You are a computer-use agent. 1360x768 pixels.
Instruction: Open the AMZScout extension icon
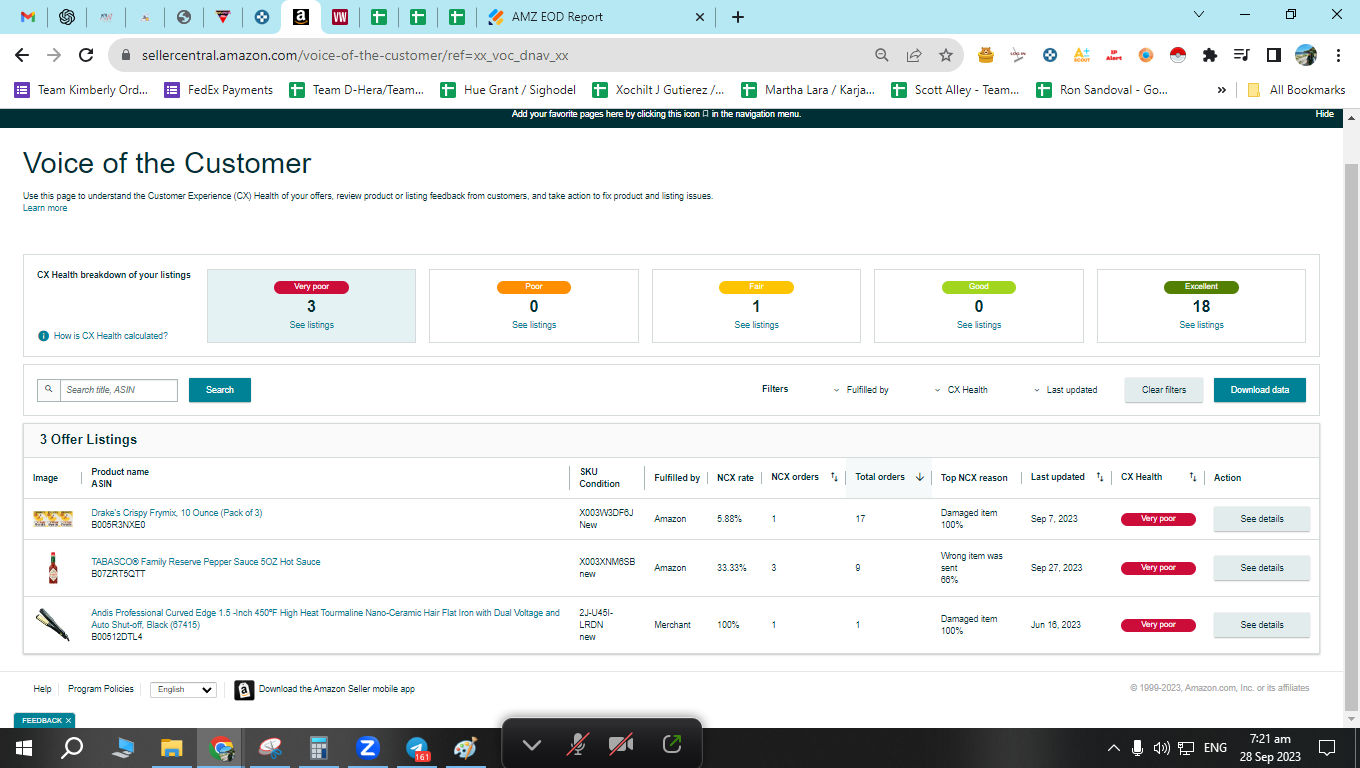coord(1082,55)
